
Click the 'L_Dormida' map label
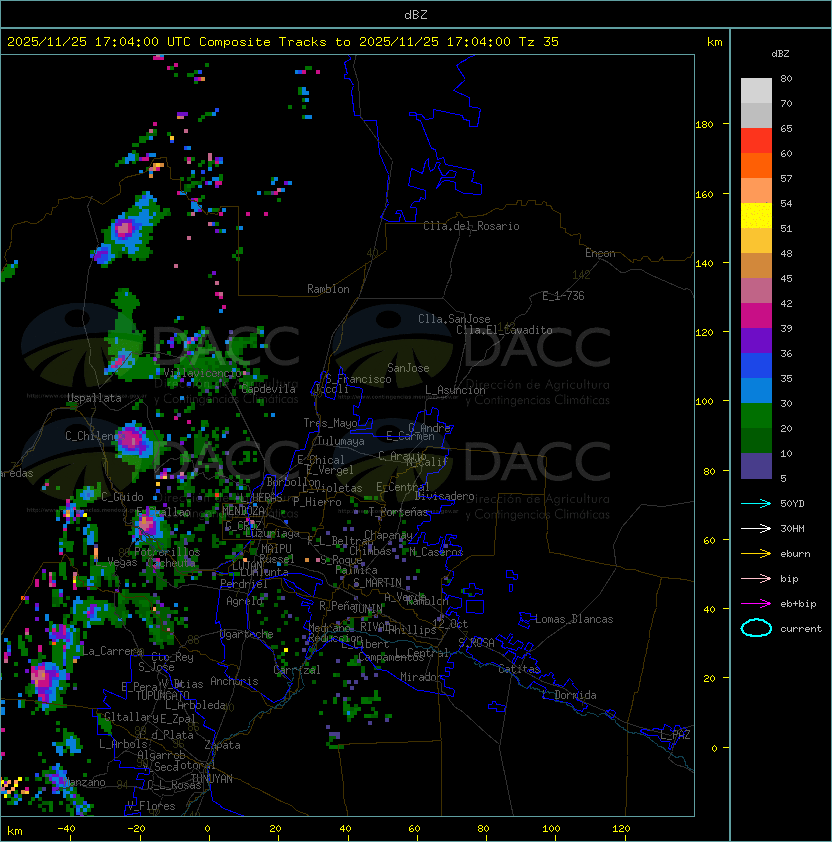pyautogui.click(x=569, y=695)
